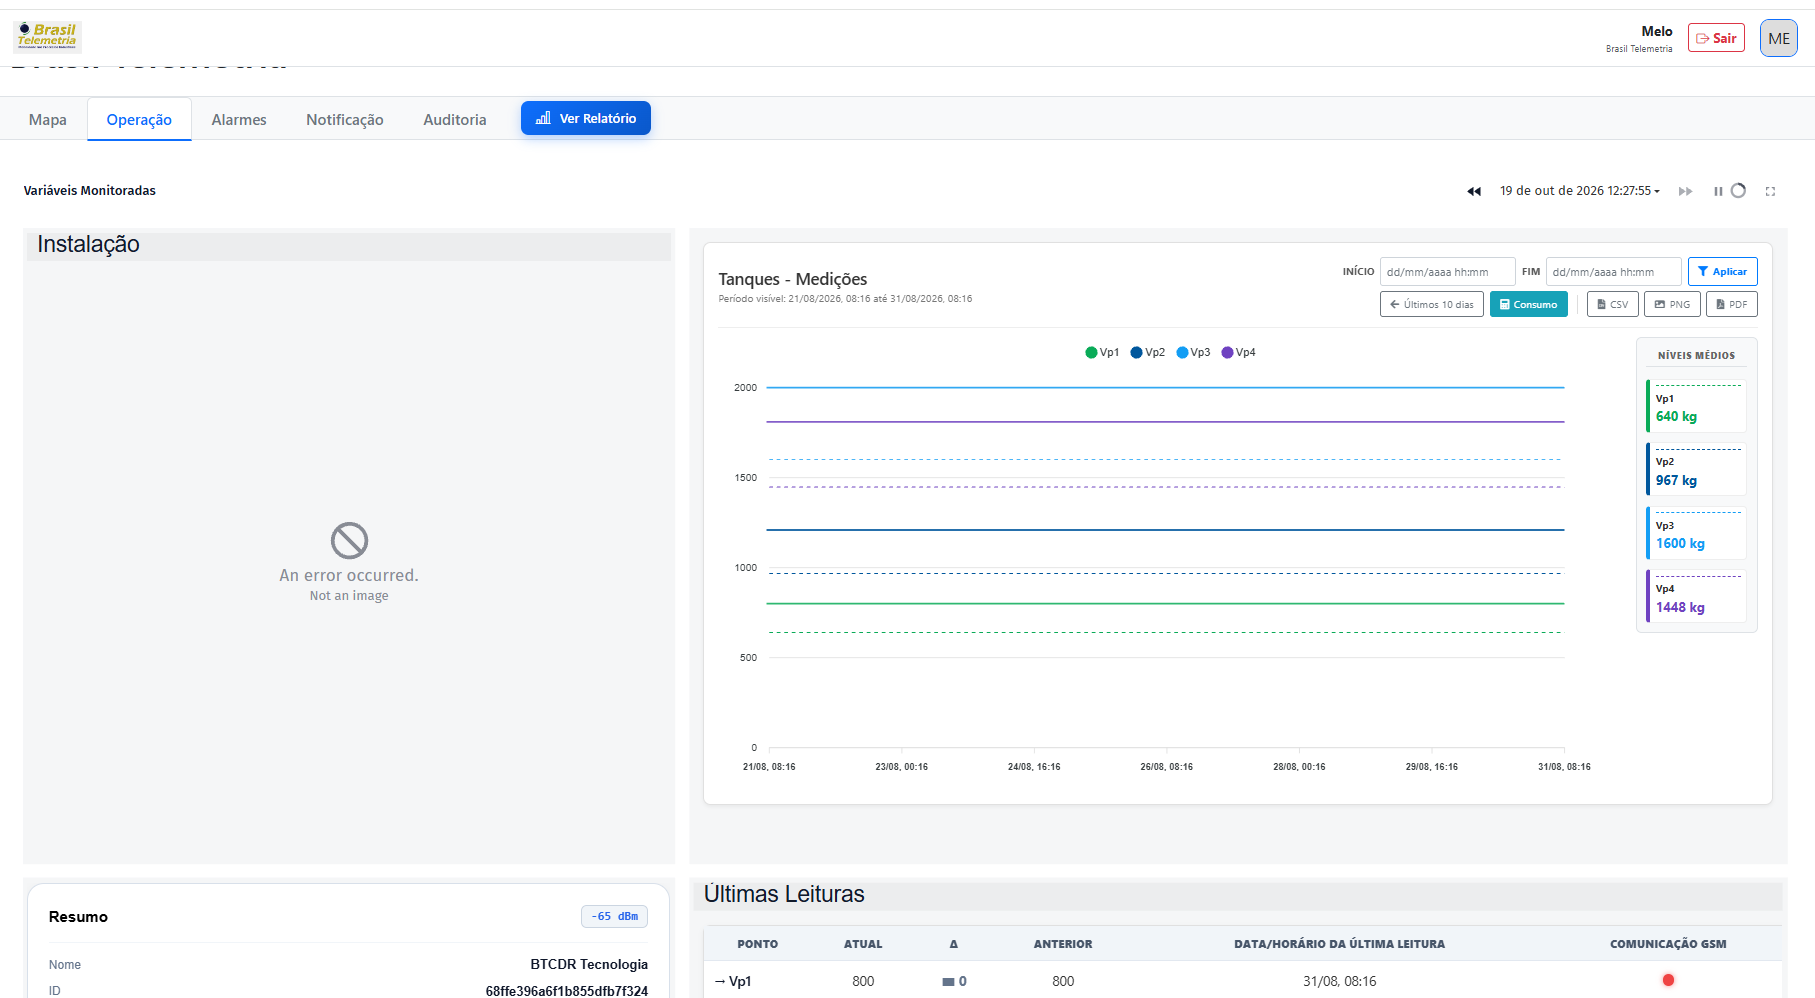Image resolution: width=1815 pixels, height=998 pixels.
Task: Switch to the Mapa tab
Action: click(48, 119)
